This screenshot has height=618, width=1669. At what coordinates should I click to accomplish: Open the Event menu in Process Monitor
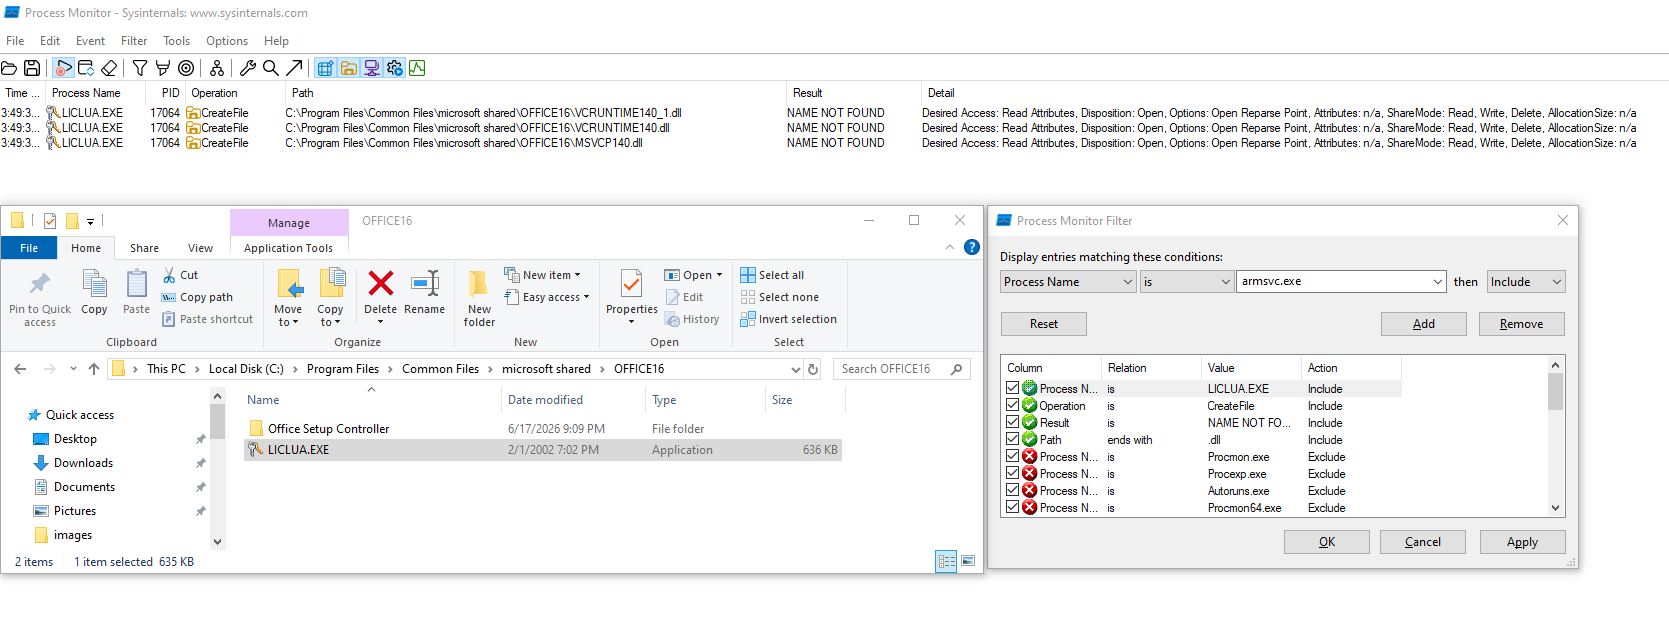click(x=90, y=41)
